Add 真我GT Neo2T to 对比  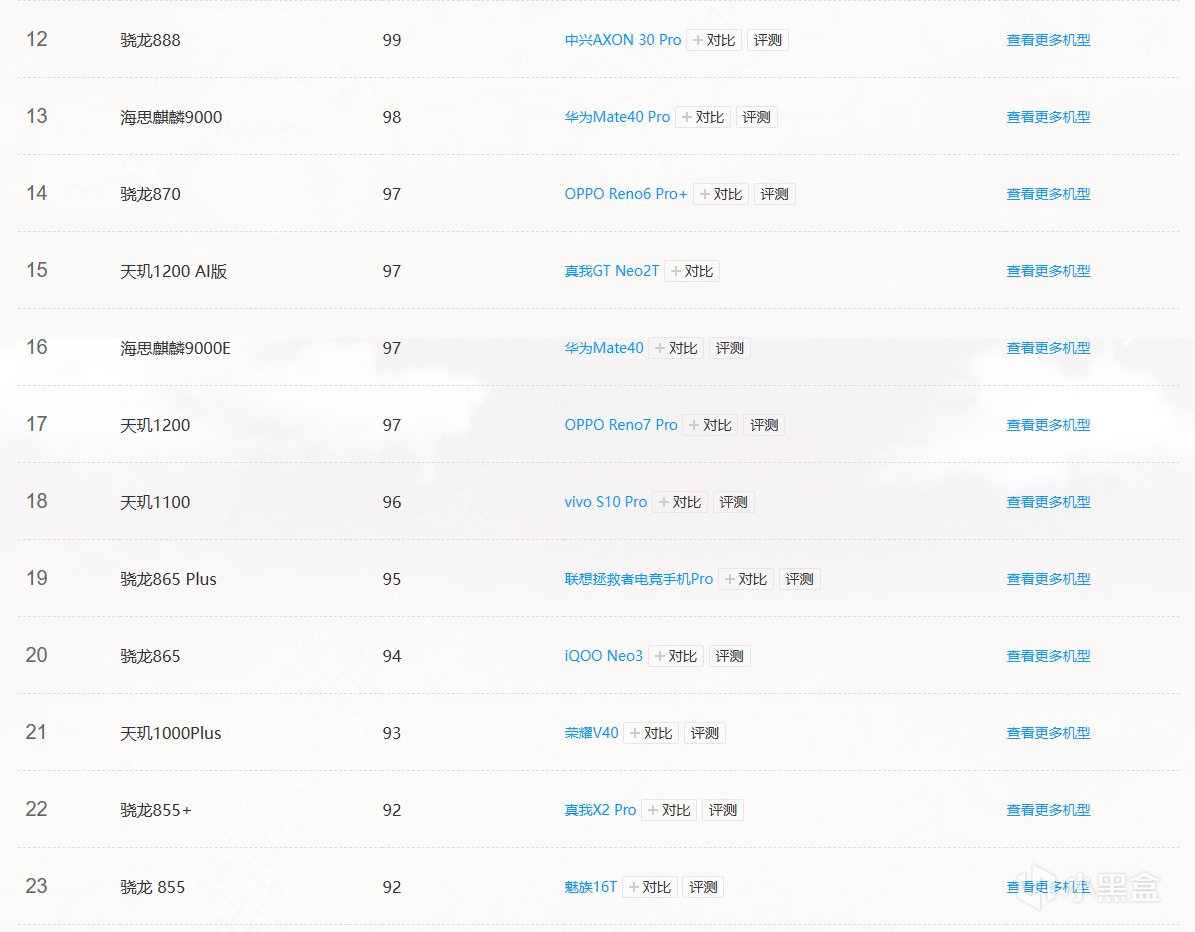point(692,271)
